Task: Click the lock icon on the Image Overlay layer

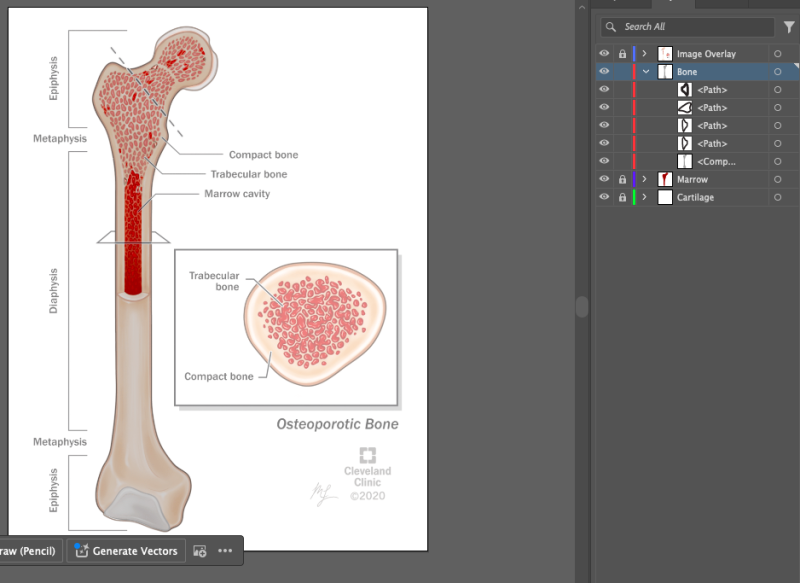Action: point(622,54)
